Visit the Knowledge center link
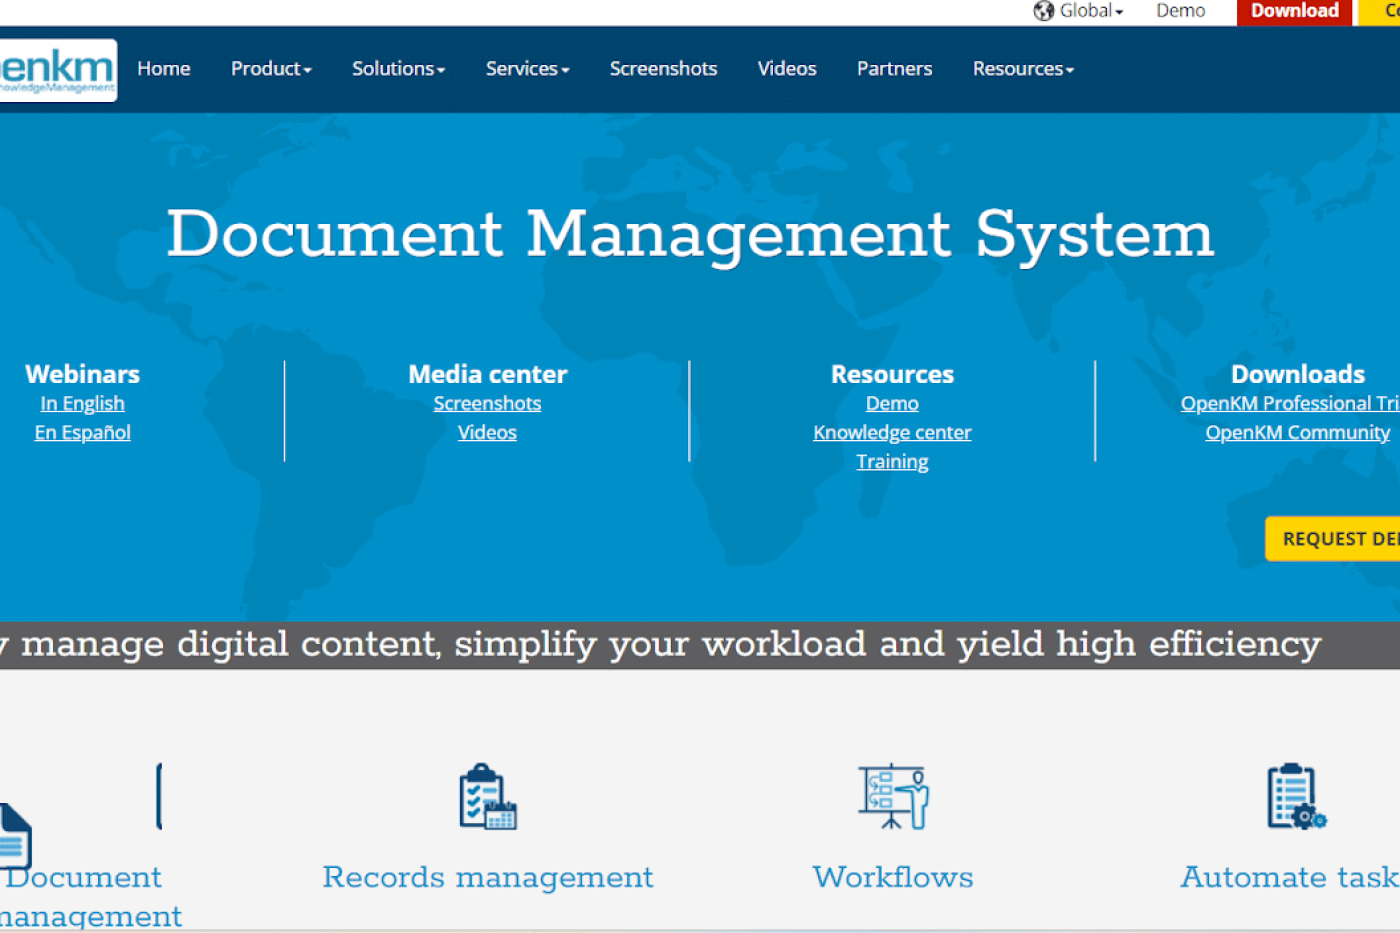Image resolution: width=1400 pixels, height=933 pixels. [892, 432]
